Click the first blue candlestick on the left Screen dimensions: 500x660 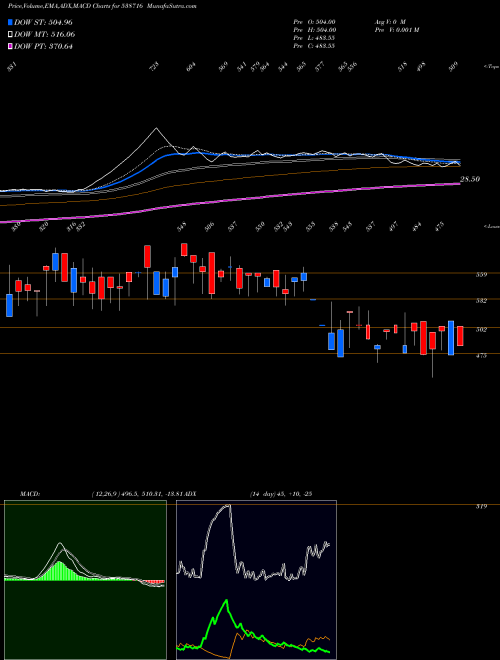tap(9, 306)
